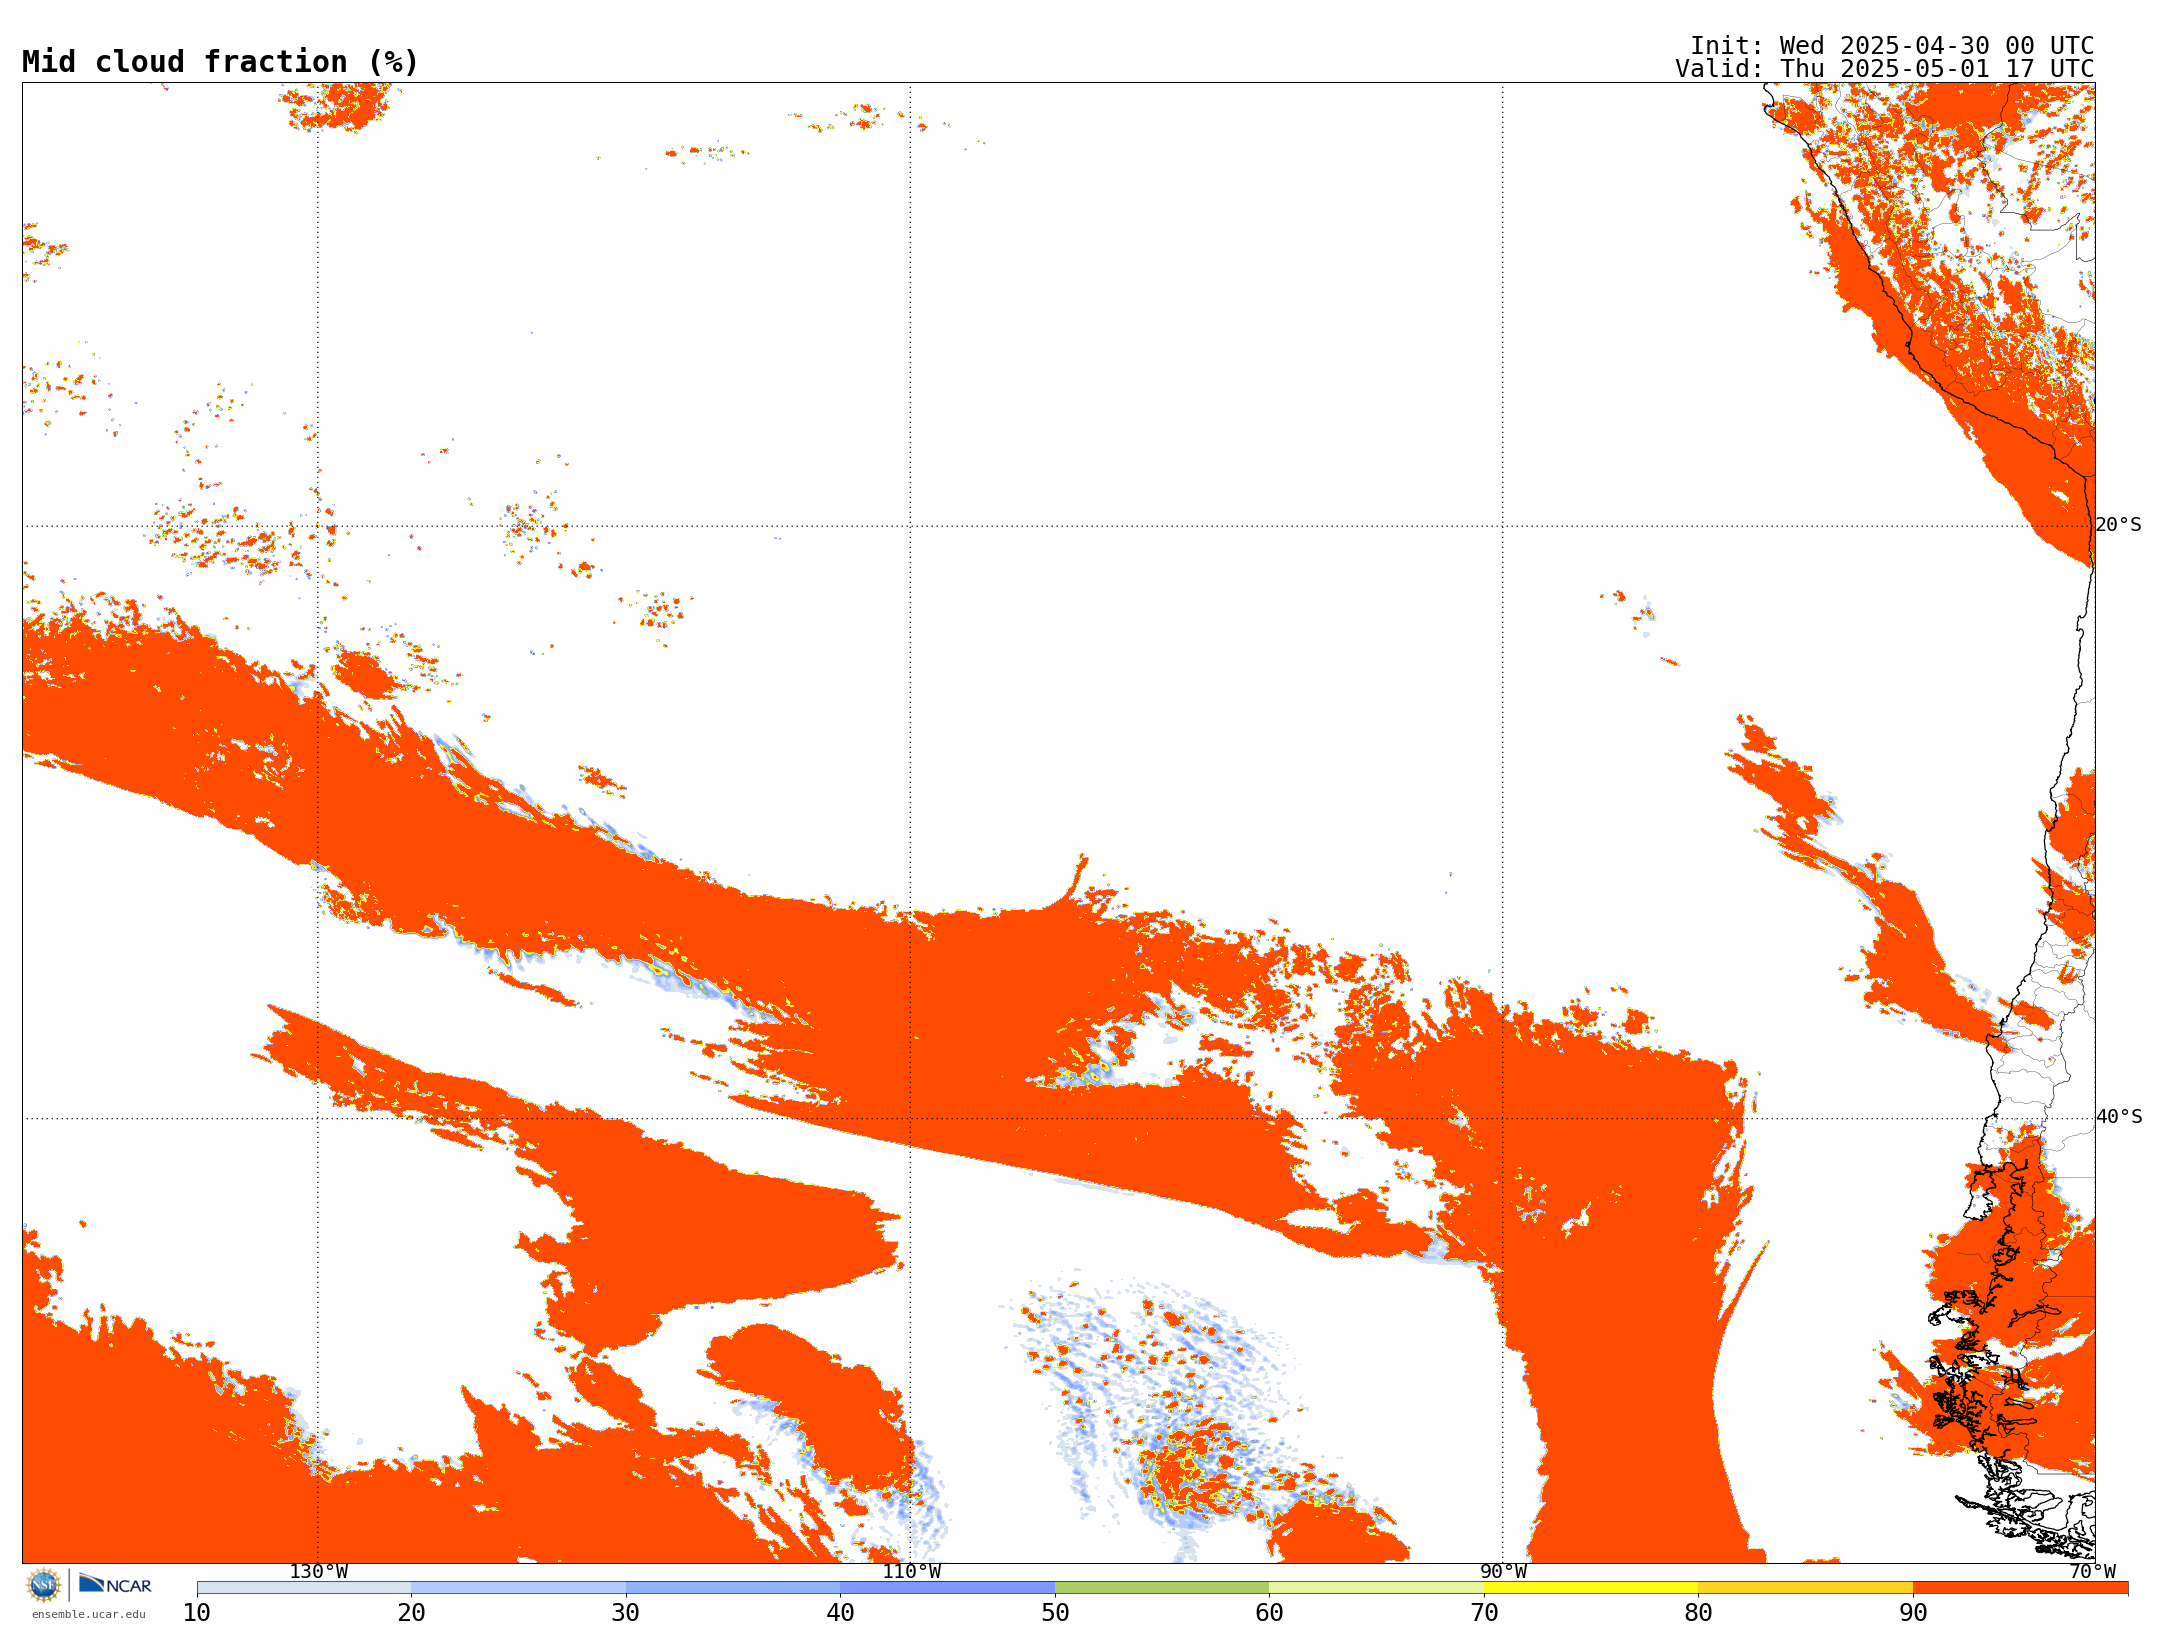Click the NSF logo icon

[x=44, y=1585]
